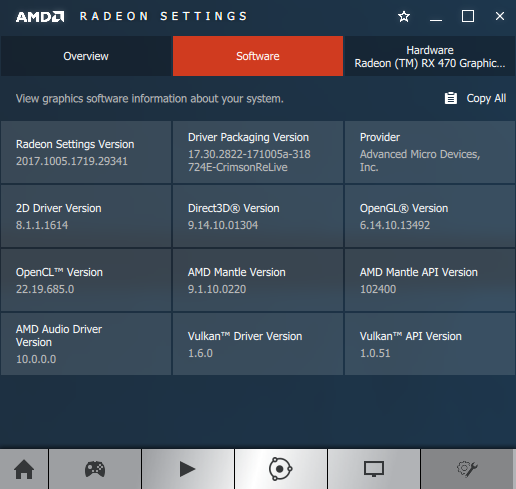This screenshot has height=489, width=516.
Task: Select the Software tab
Action: [258, 56]
